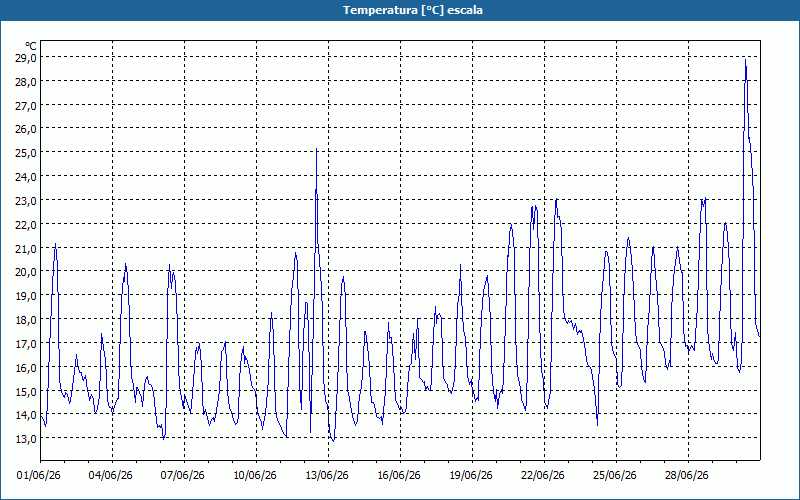Click the 17,0 axis value

pyautogui.click(x=26, y=344)
